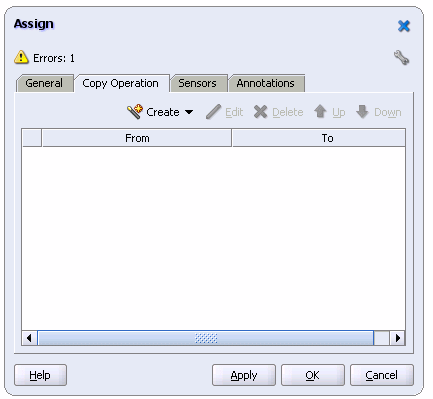Open the wrench settings icon
This screenshot has width=433, height=399.
401,57
